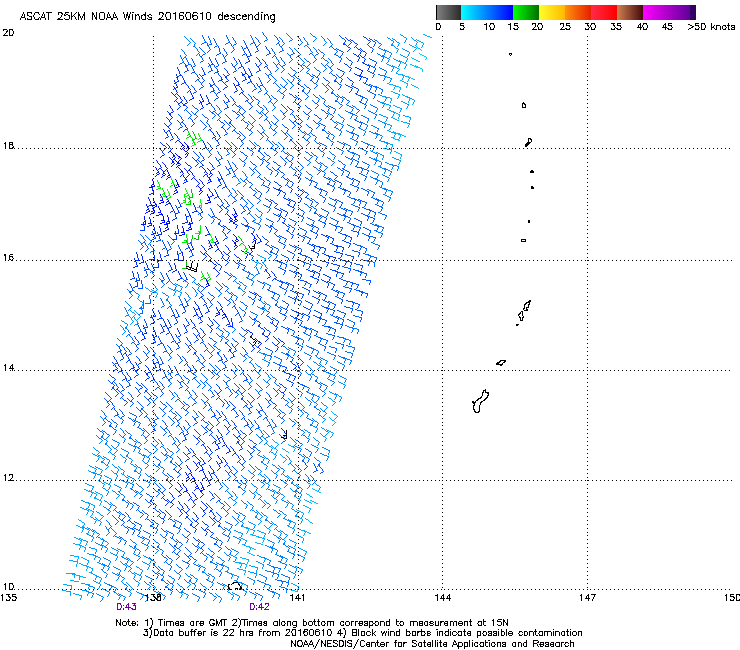This screenshot has height=650, width=740.
Task: Click the 'Times are GMT' note line
Action: pos(312,623)
